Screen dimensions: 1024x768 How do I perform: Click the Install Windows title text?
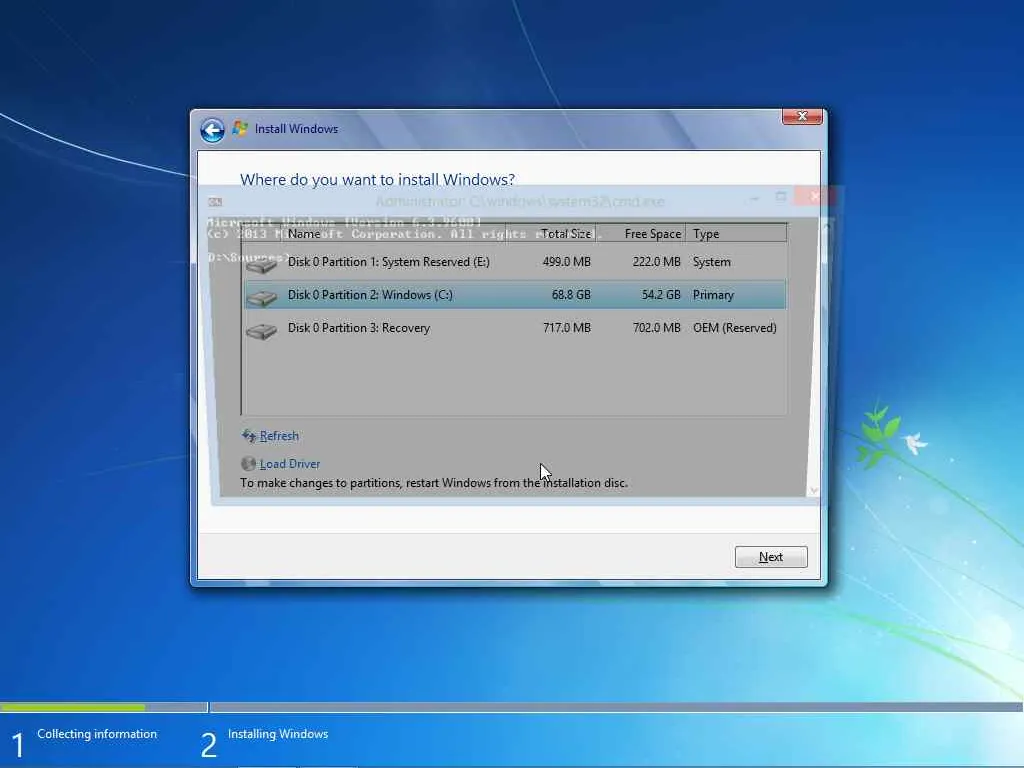click(x=296, y=129)
